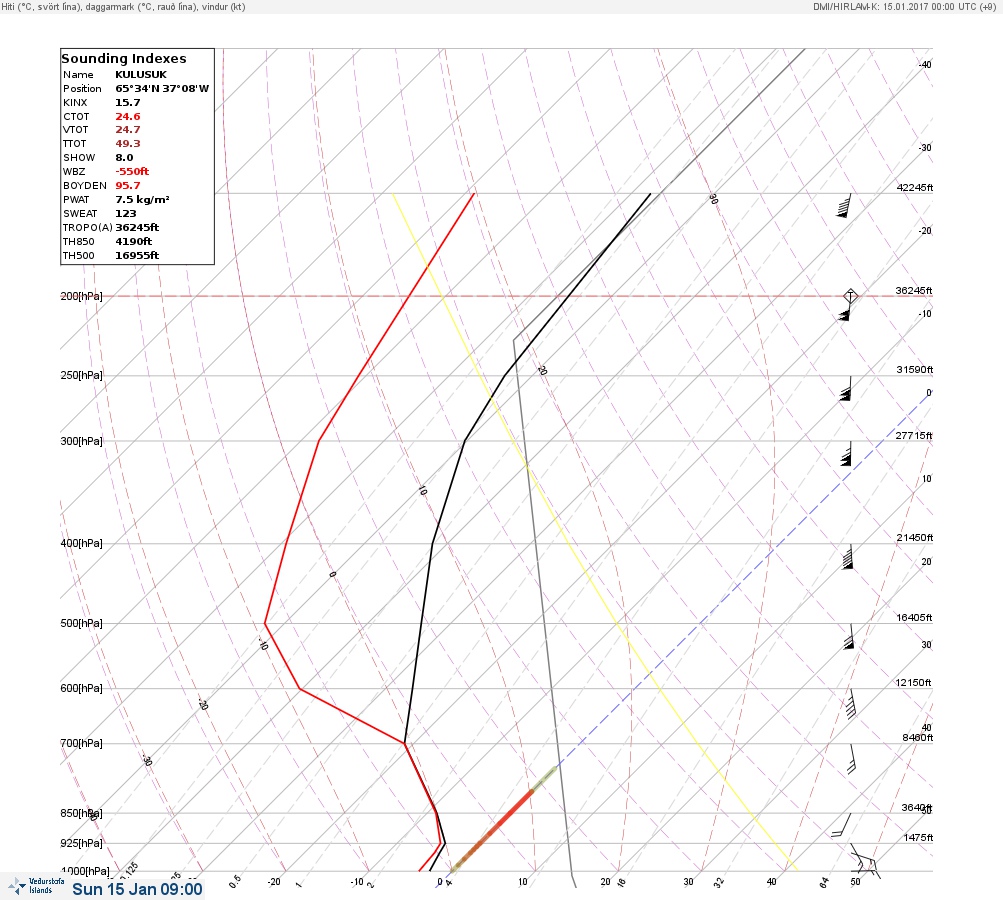Click the wind barb at the 400[hPa] level
Viewport: 1003px width, 900px height.
848,557
